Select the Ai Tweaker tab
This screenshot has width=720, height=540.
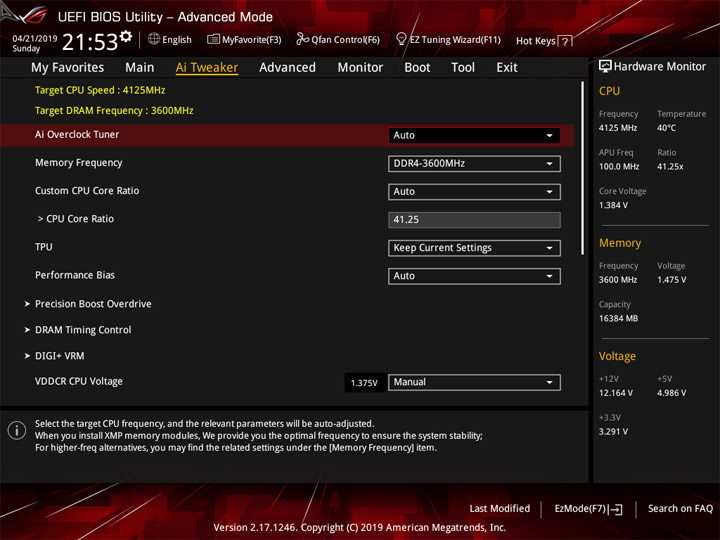(207, 68)
